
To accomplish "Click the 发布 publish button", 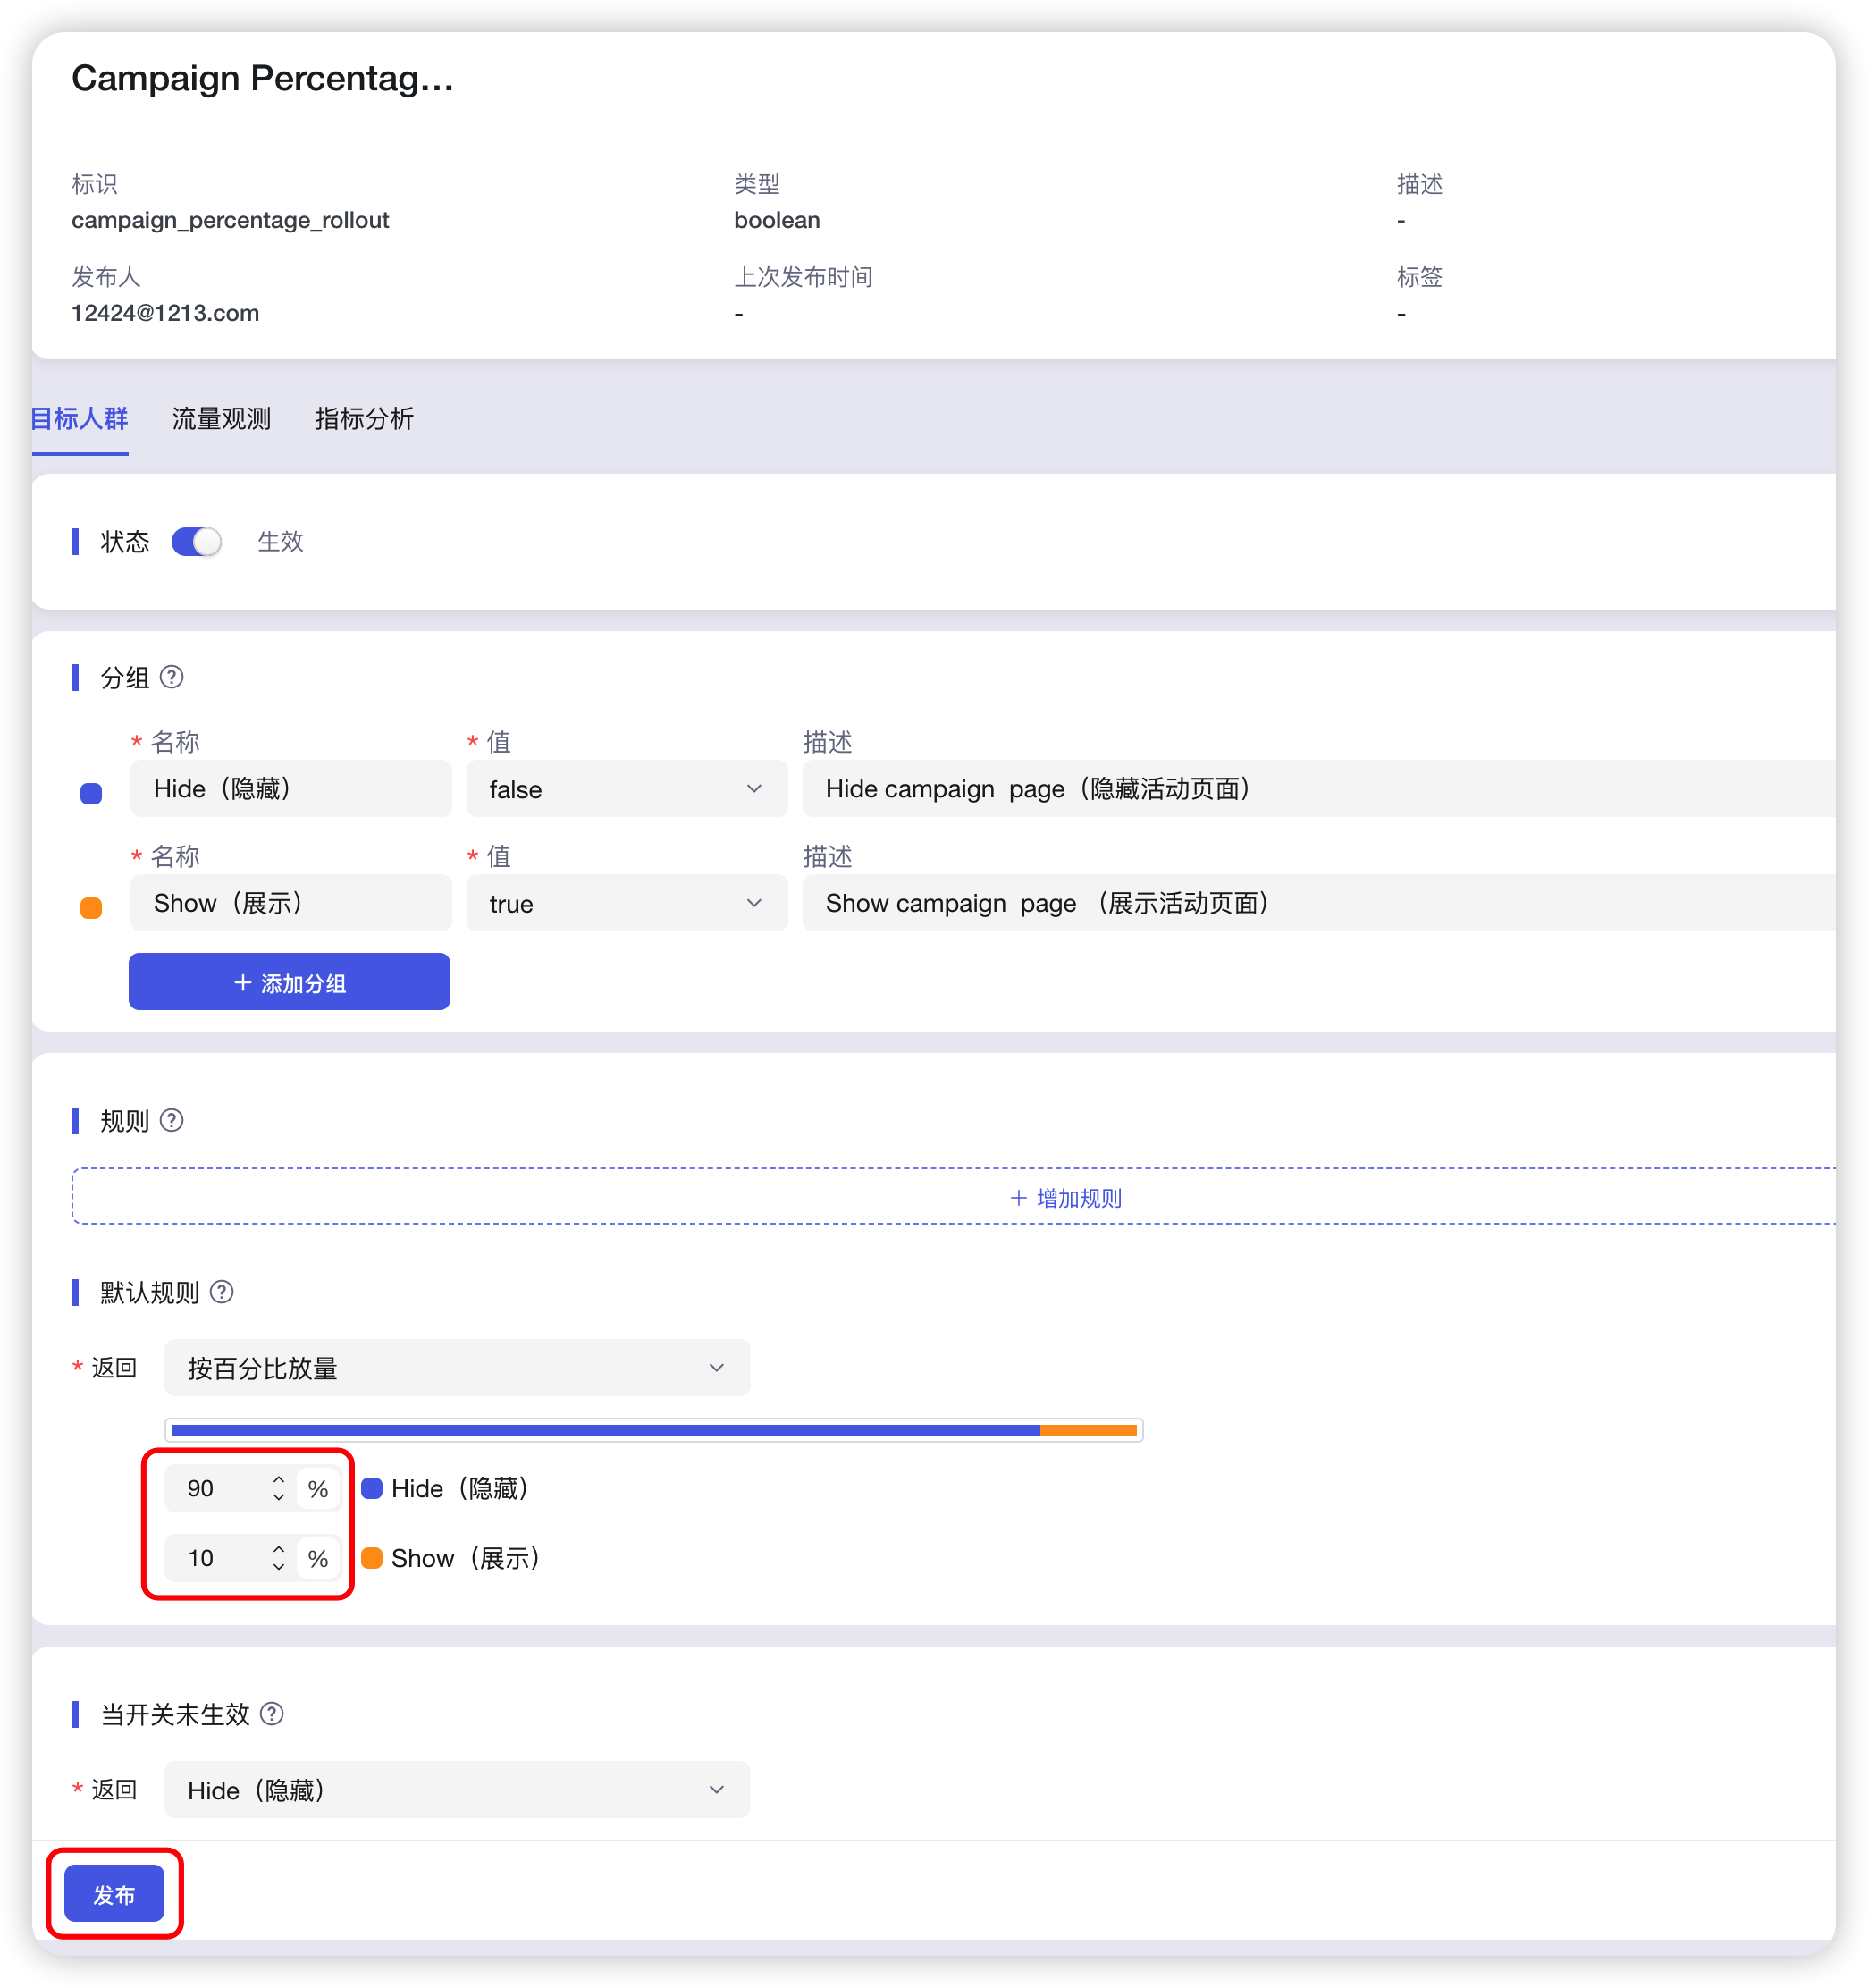I will (114, 1893).
